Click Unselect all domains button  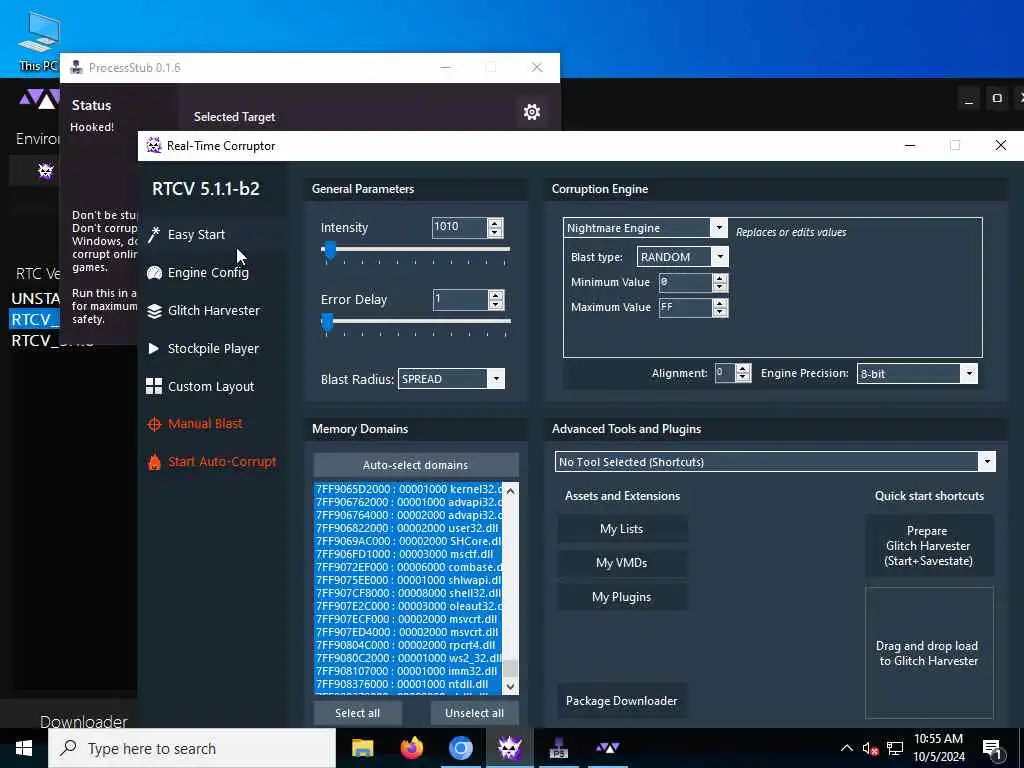coord(474,713)
